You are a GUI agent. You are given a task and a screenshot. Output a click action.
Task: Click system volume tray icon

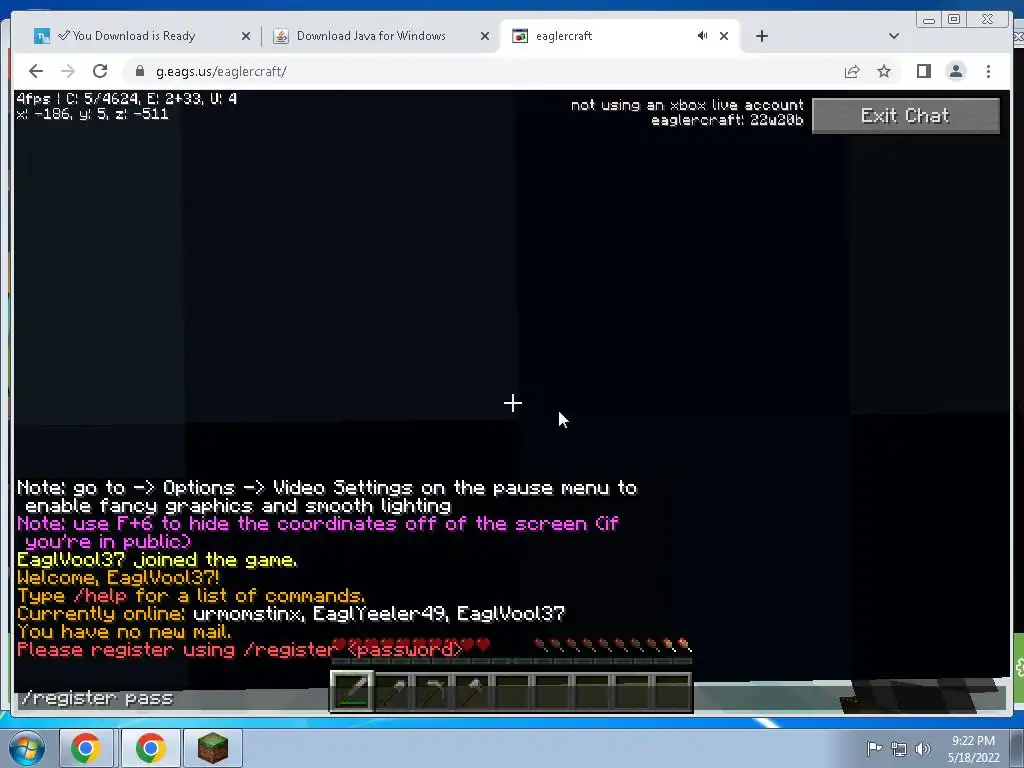point(923,748)
